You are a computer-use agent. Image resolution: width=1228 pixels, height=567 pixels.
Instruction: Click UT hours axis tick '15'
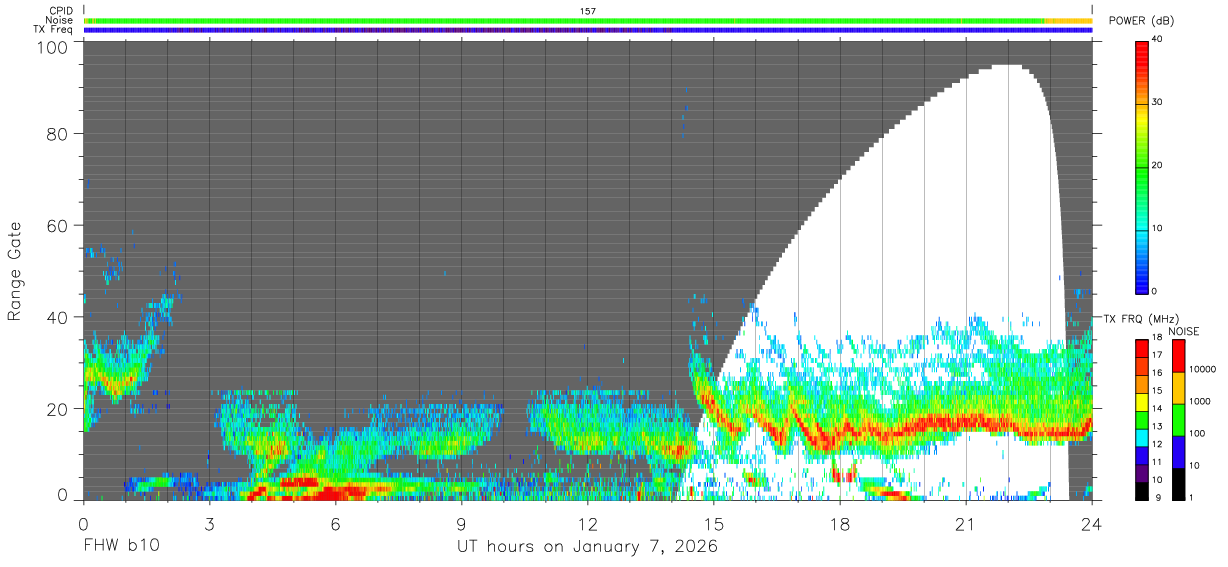pos(714,523)
